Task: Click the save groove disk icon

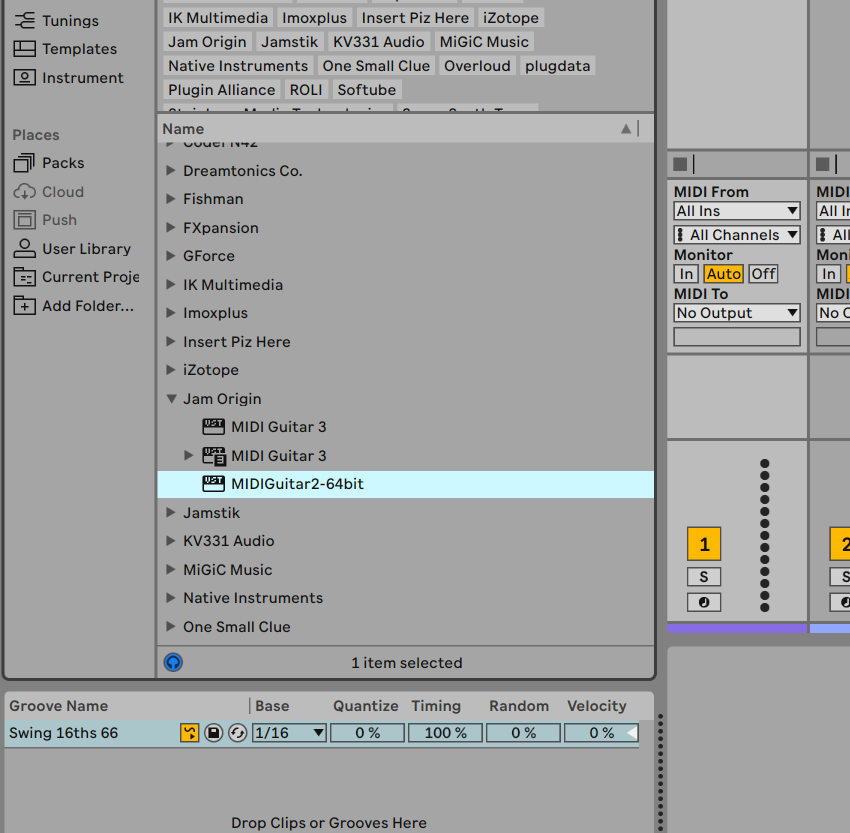Action: (214, 733)
